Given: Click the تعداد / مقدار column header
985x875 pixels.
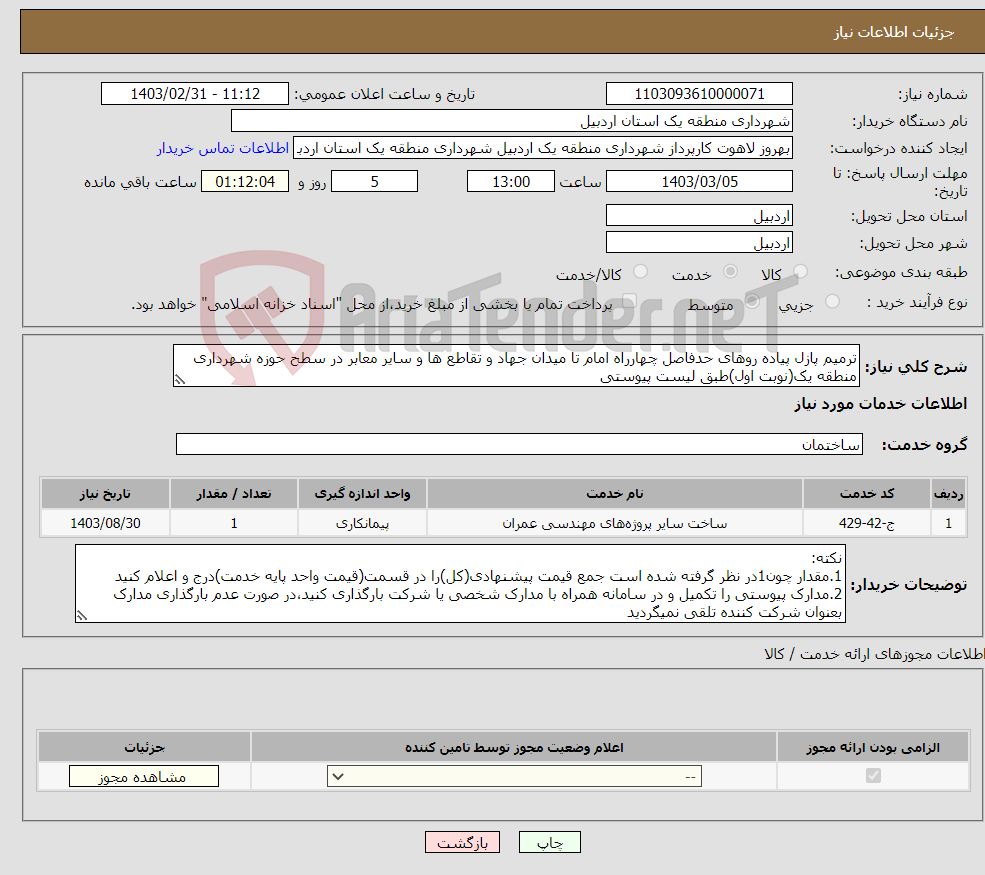Looking at the screenshot, I should coord(234,494).
